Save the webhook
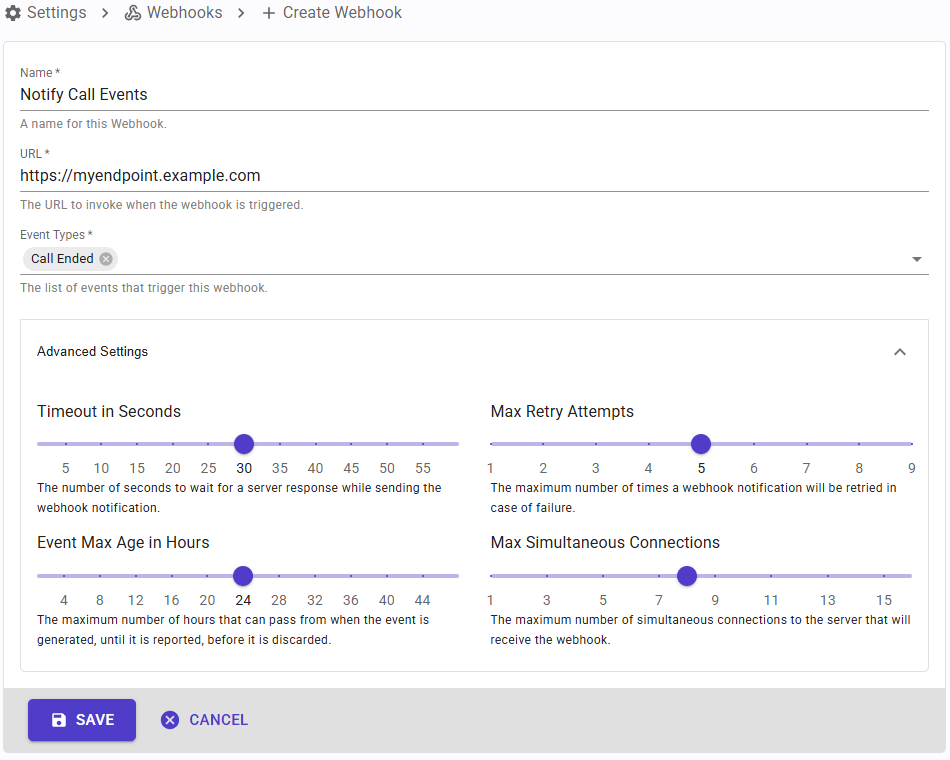This screenshot has height=760, width=950. pos(82,720)
